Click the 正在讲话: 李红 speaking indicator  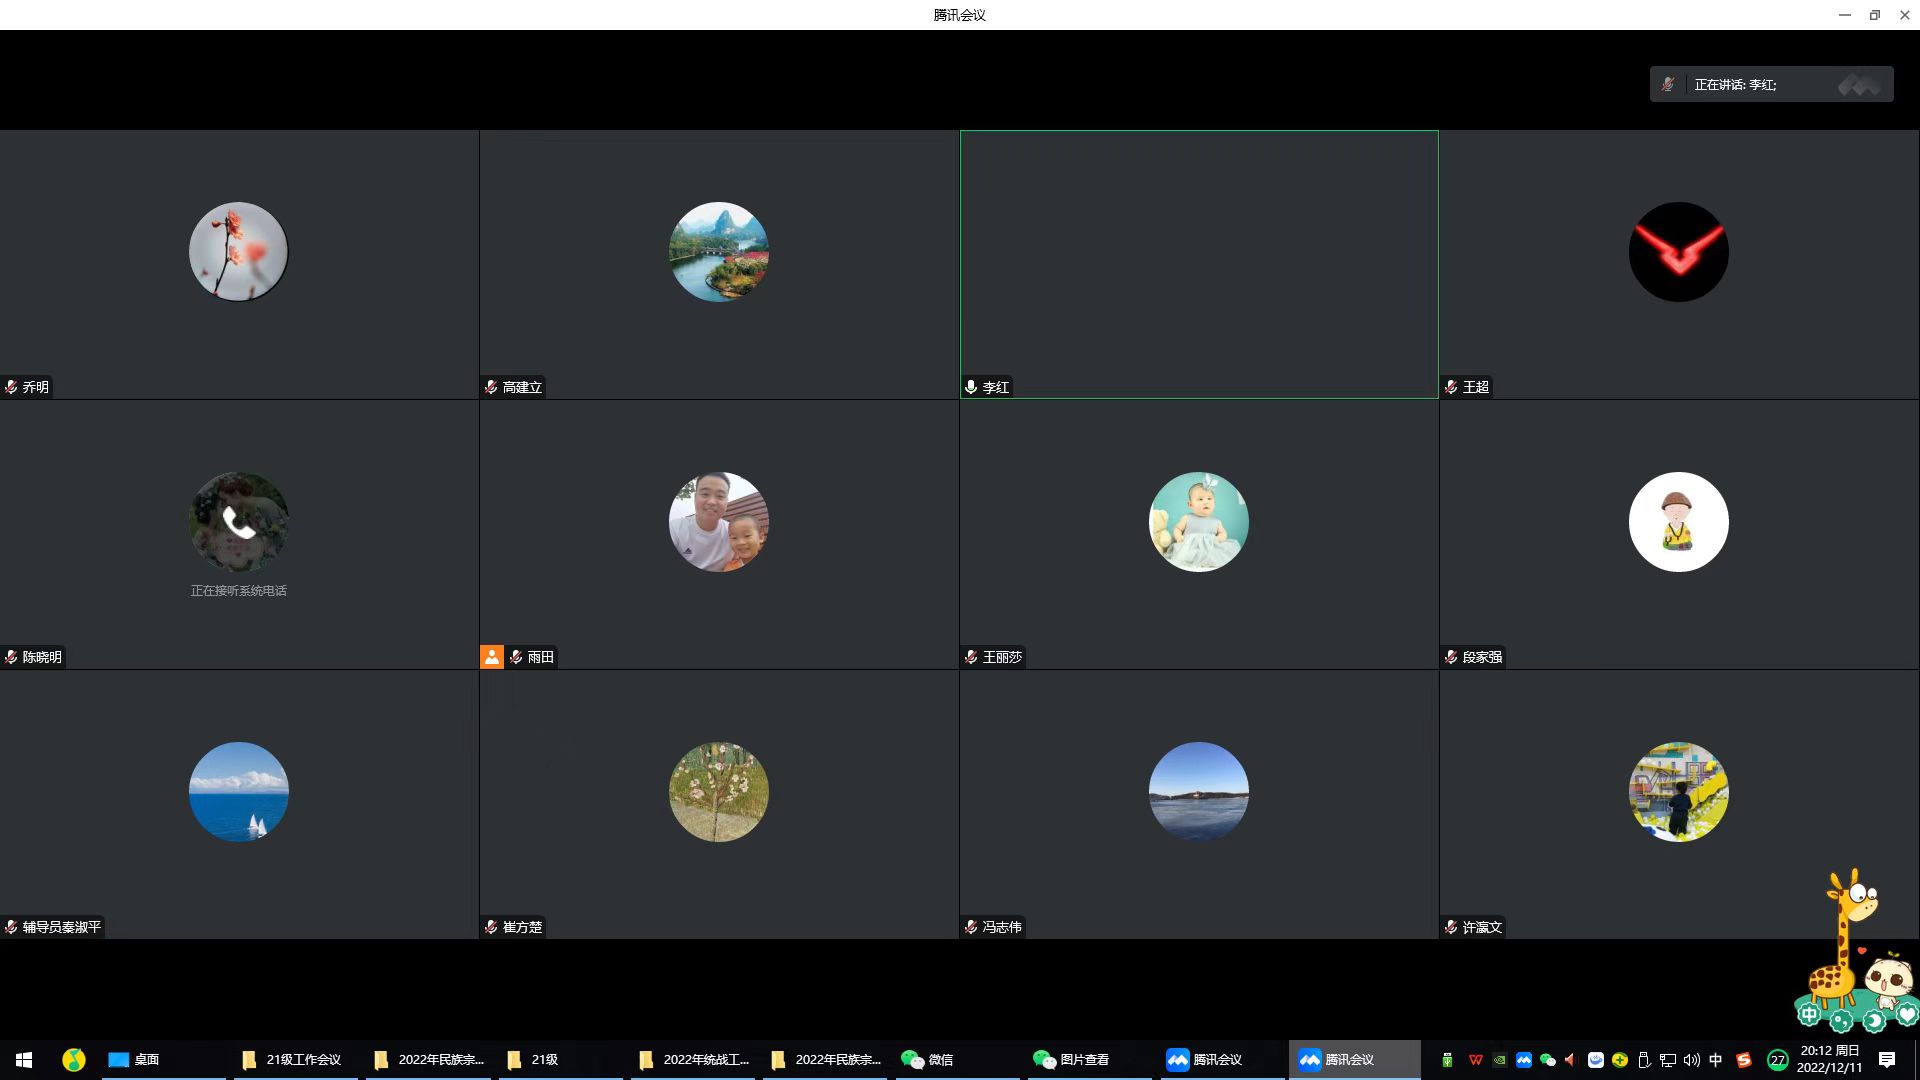[1735, 85]
